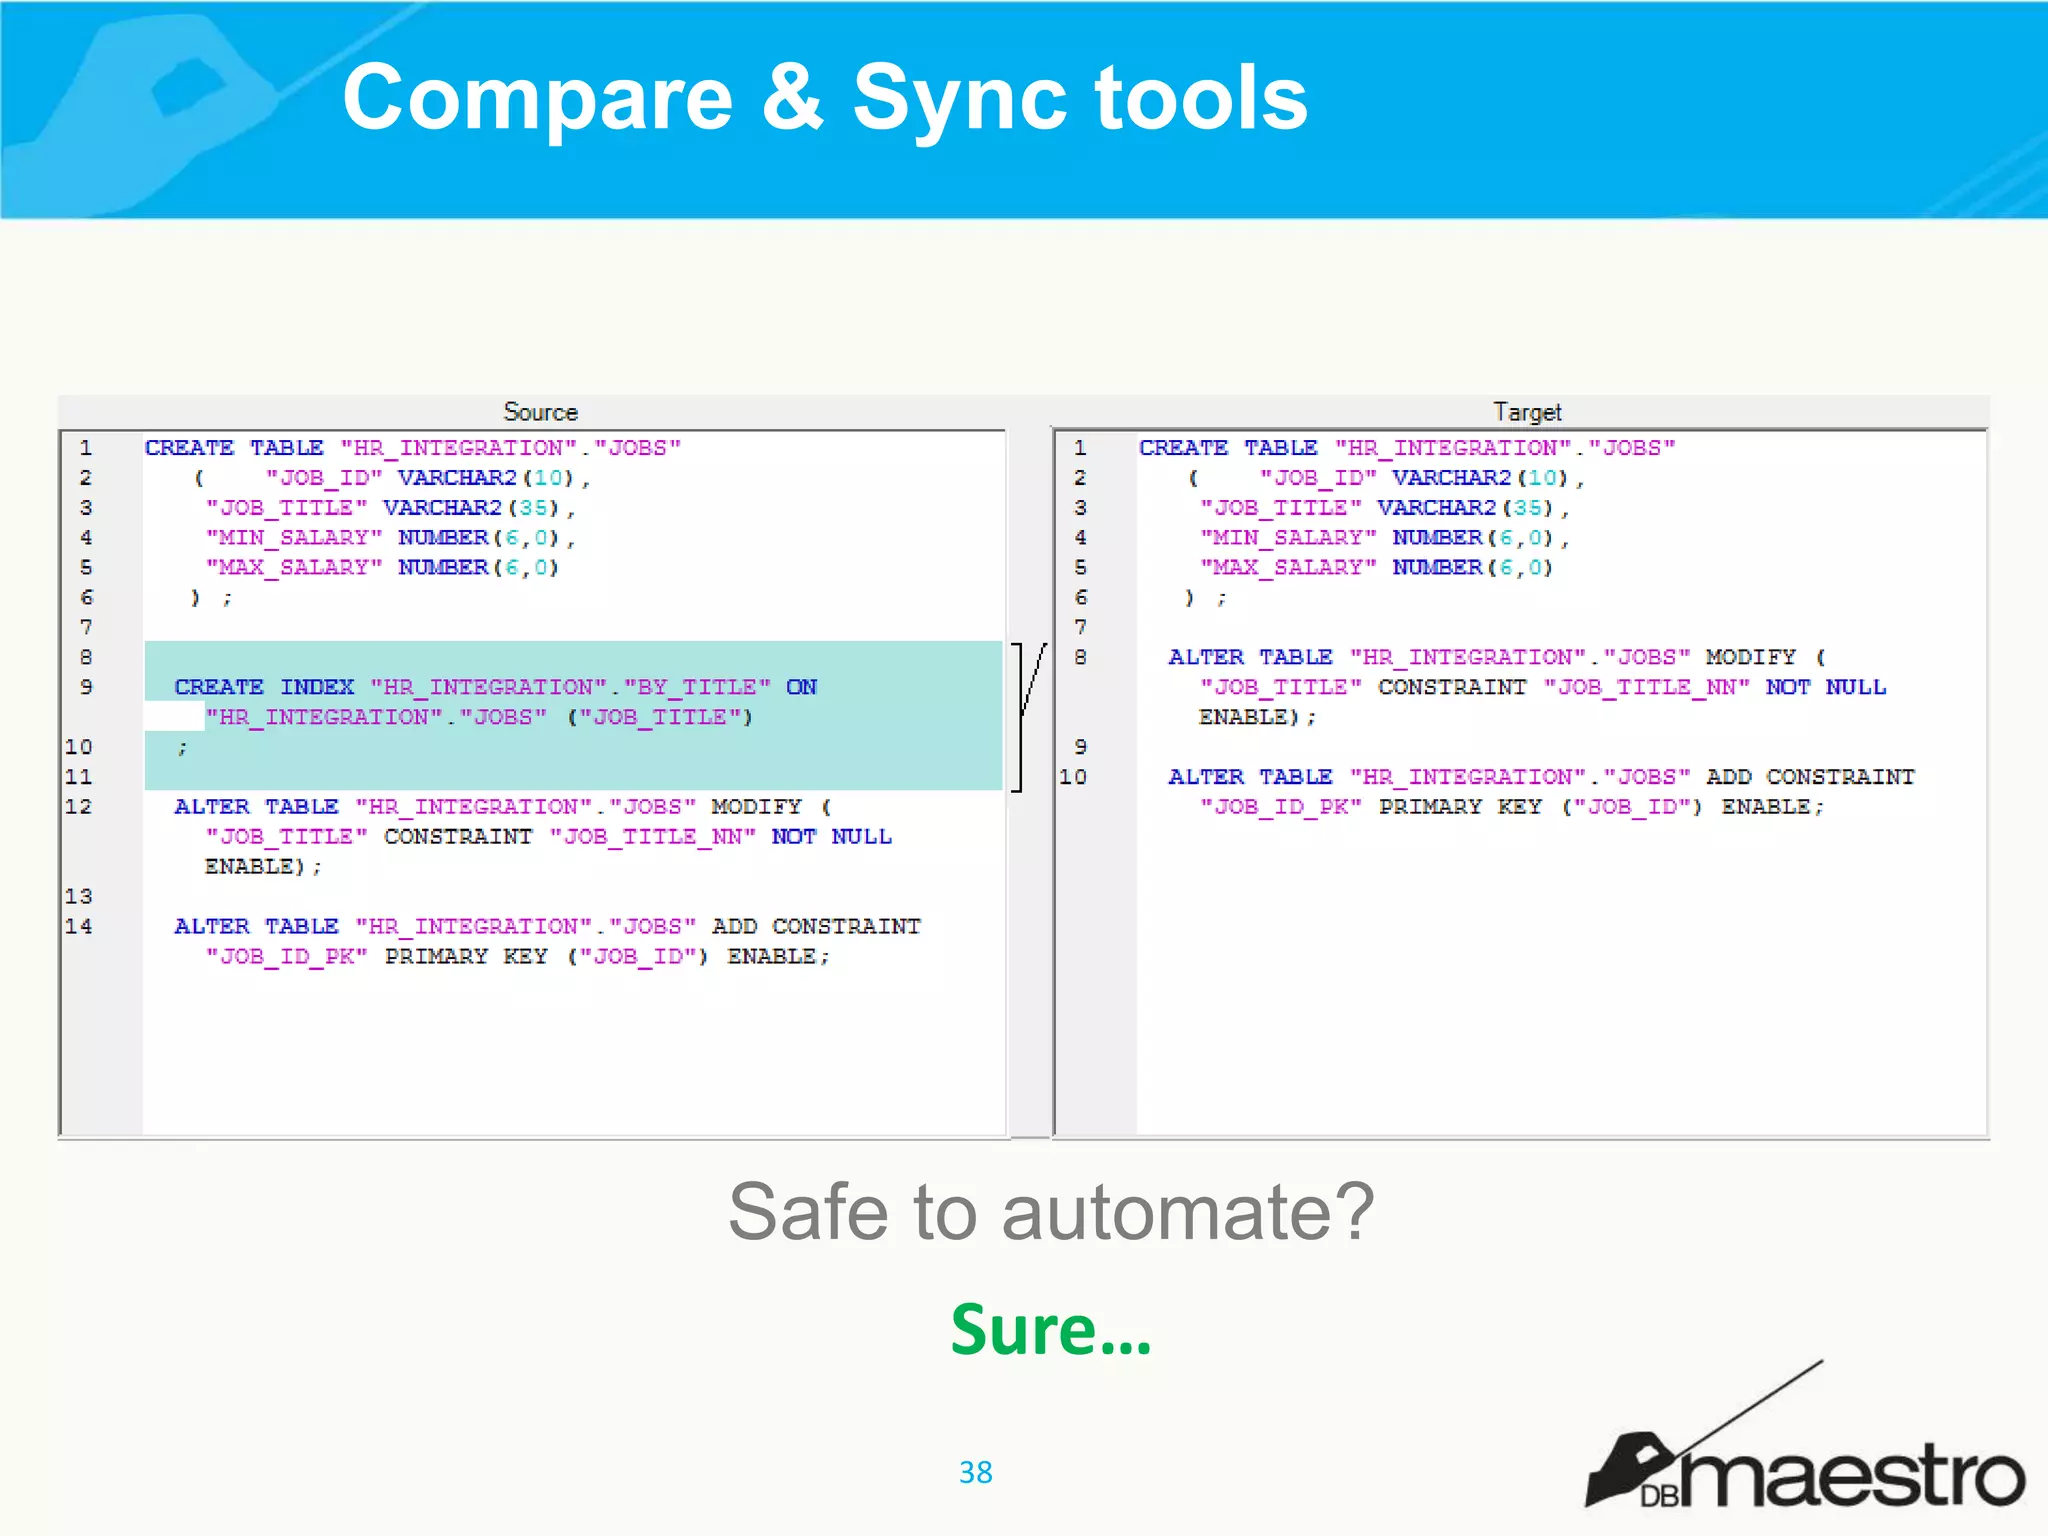Screen dimensions: 2048x1536
Task: Click "JOB_ID_PK" PRIMARY KEY line in Target
Action: pos(1511,807)
